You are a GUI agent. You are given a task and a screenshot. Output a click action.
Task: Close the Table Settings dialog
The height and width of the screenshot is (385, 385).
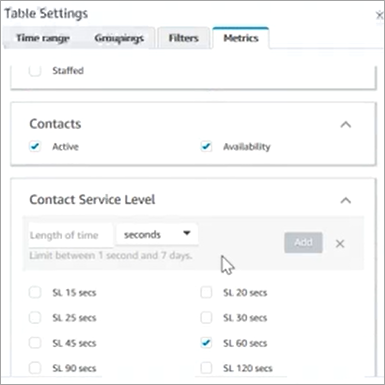coord(379,15)
